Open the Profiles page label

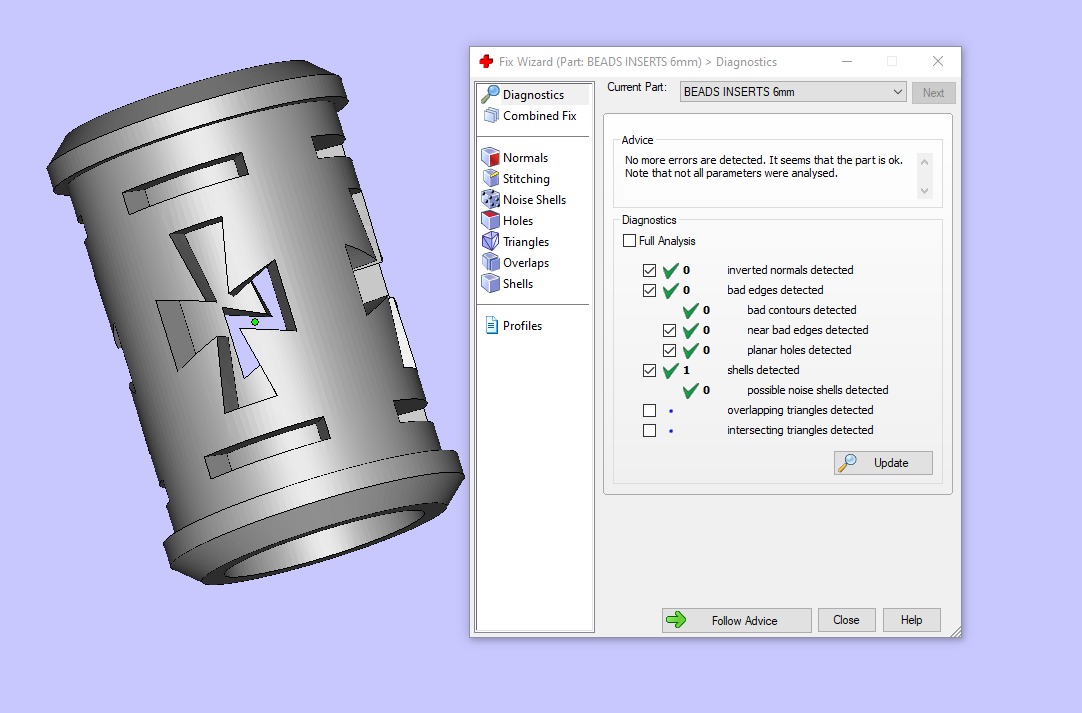click(x=522, y=325)
